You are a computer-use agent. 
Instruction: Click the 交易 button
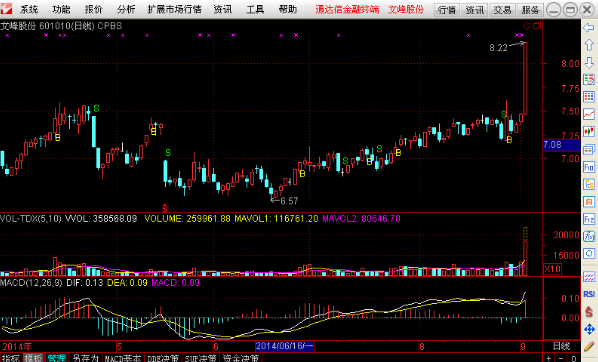tap(503, 10)
